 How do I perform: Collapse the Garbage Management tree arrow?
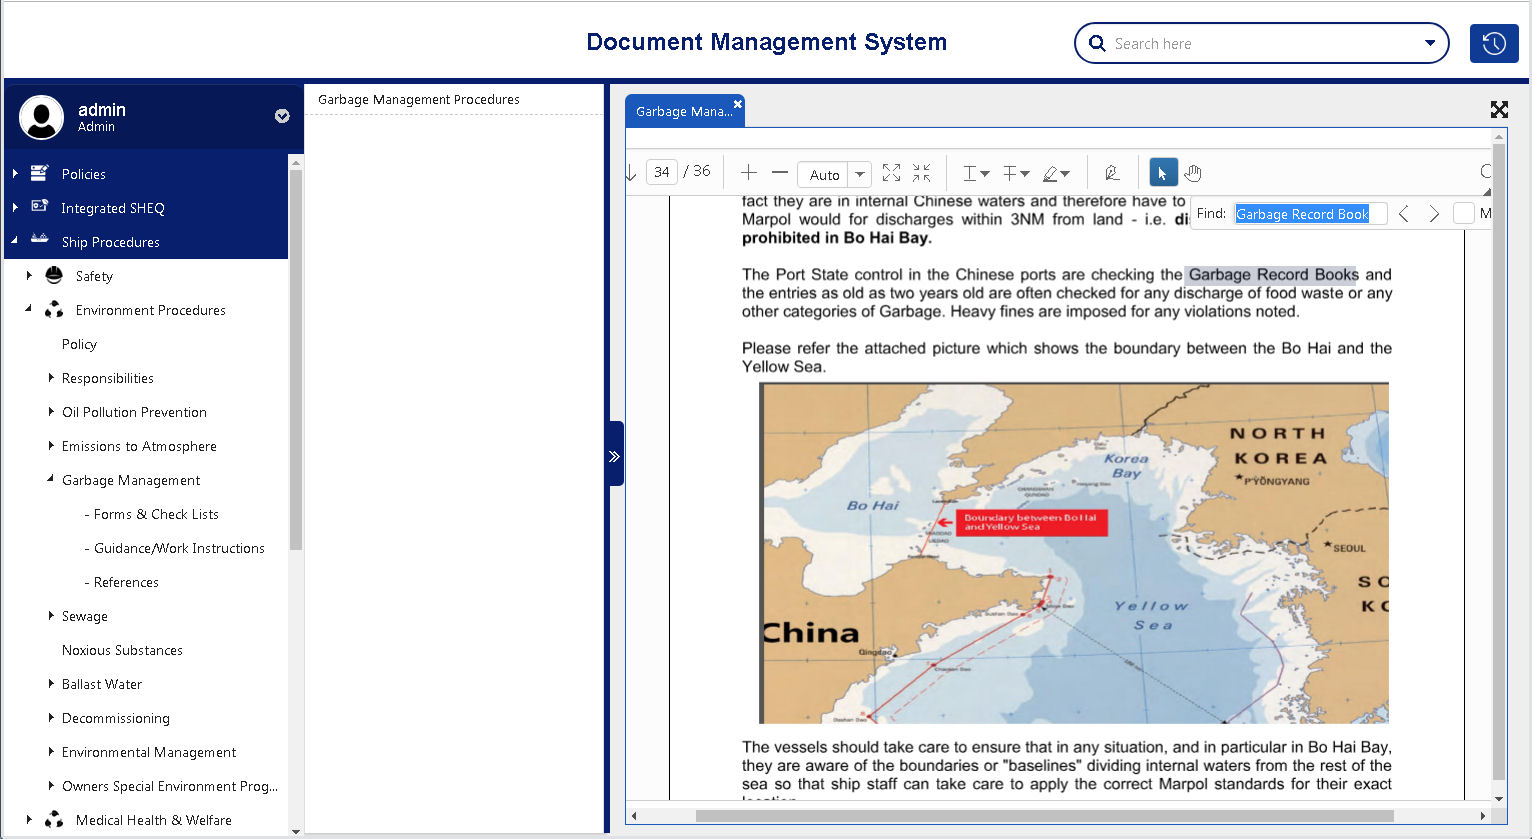(51, 479)
